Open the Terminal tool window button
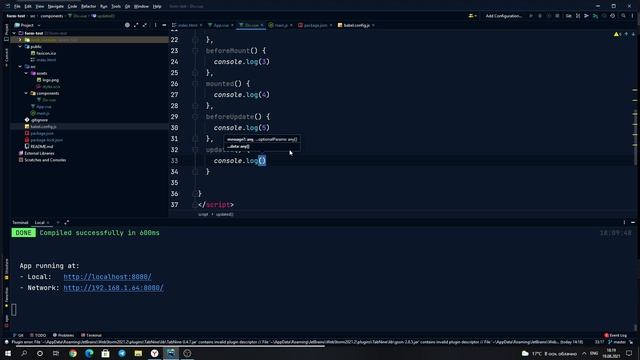640x360 pixels. (x=91, y=336)
